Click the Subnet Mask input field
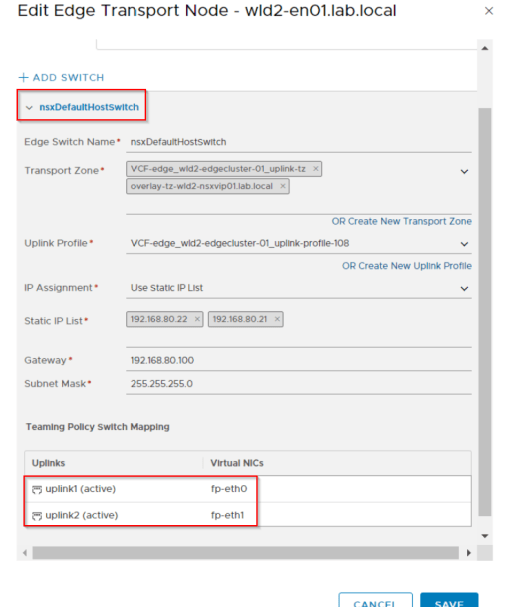This screenshot has height=607, width=505. (x=299, y=384)
